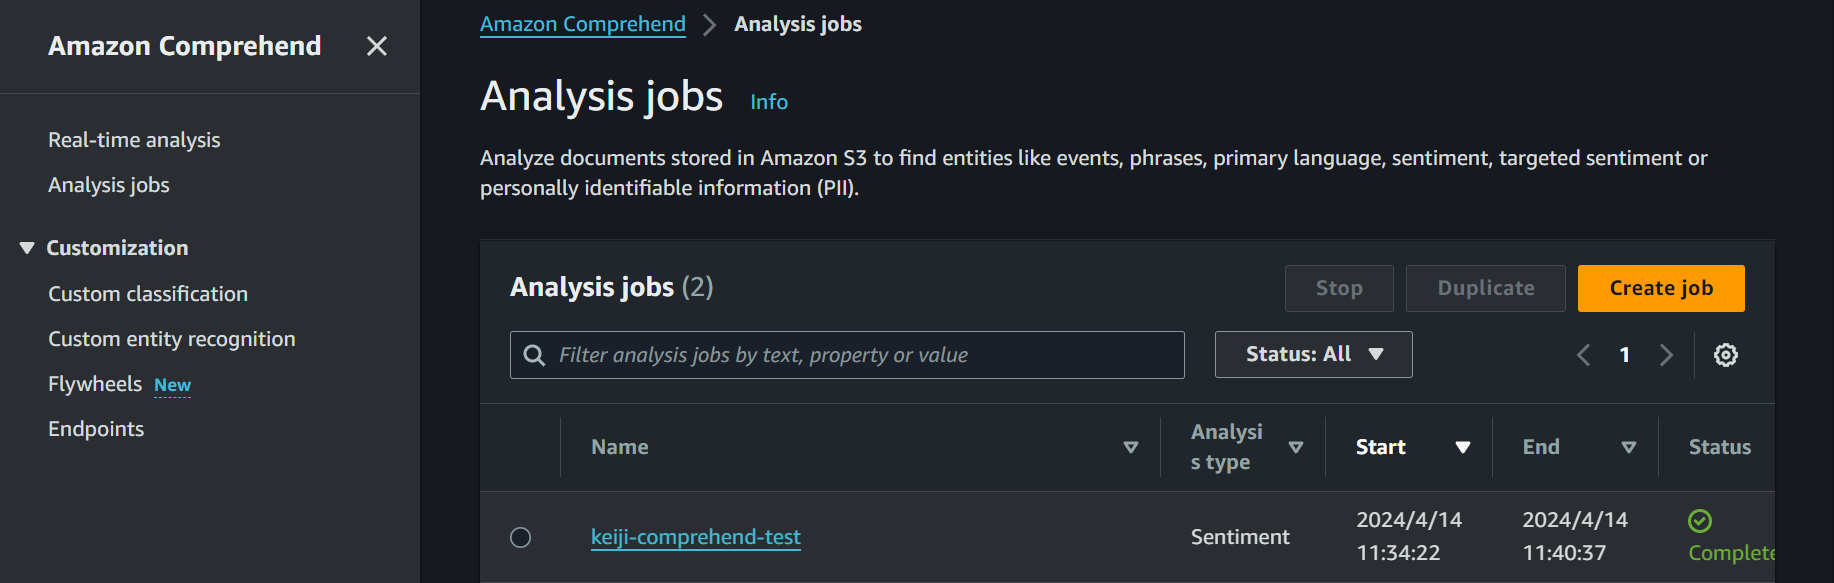Select the keiji-comprehend-test job radio button
The image size is (1834, 583).
click(x=521, y=538)
